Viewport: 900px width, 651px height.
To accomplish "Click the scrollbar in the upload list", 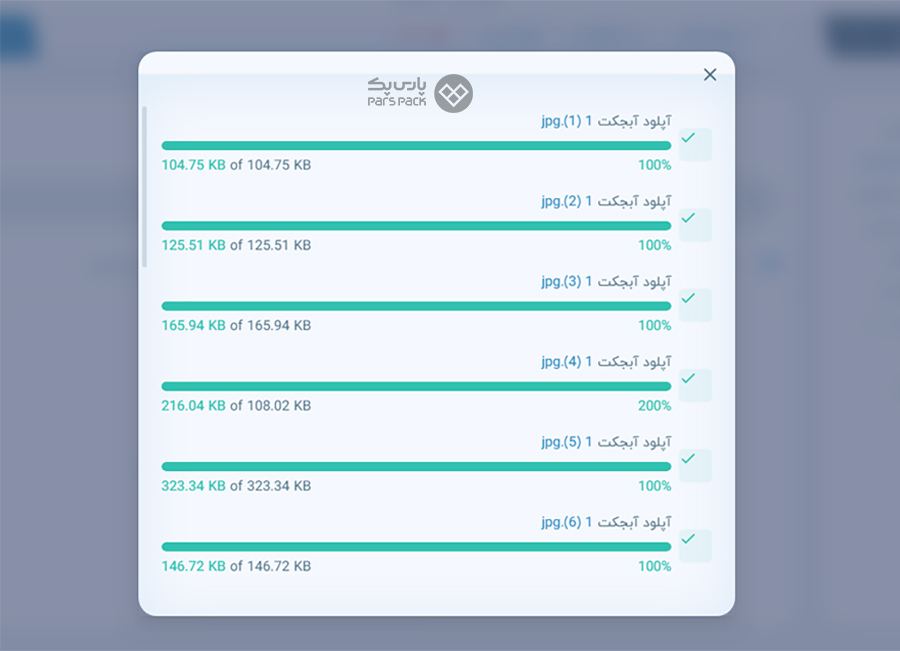I will point(145,187).
